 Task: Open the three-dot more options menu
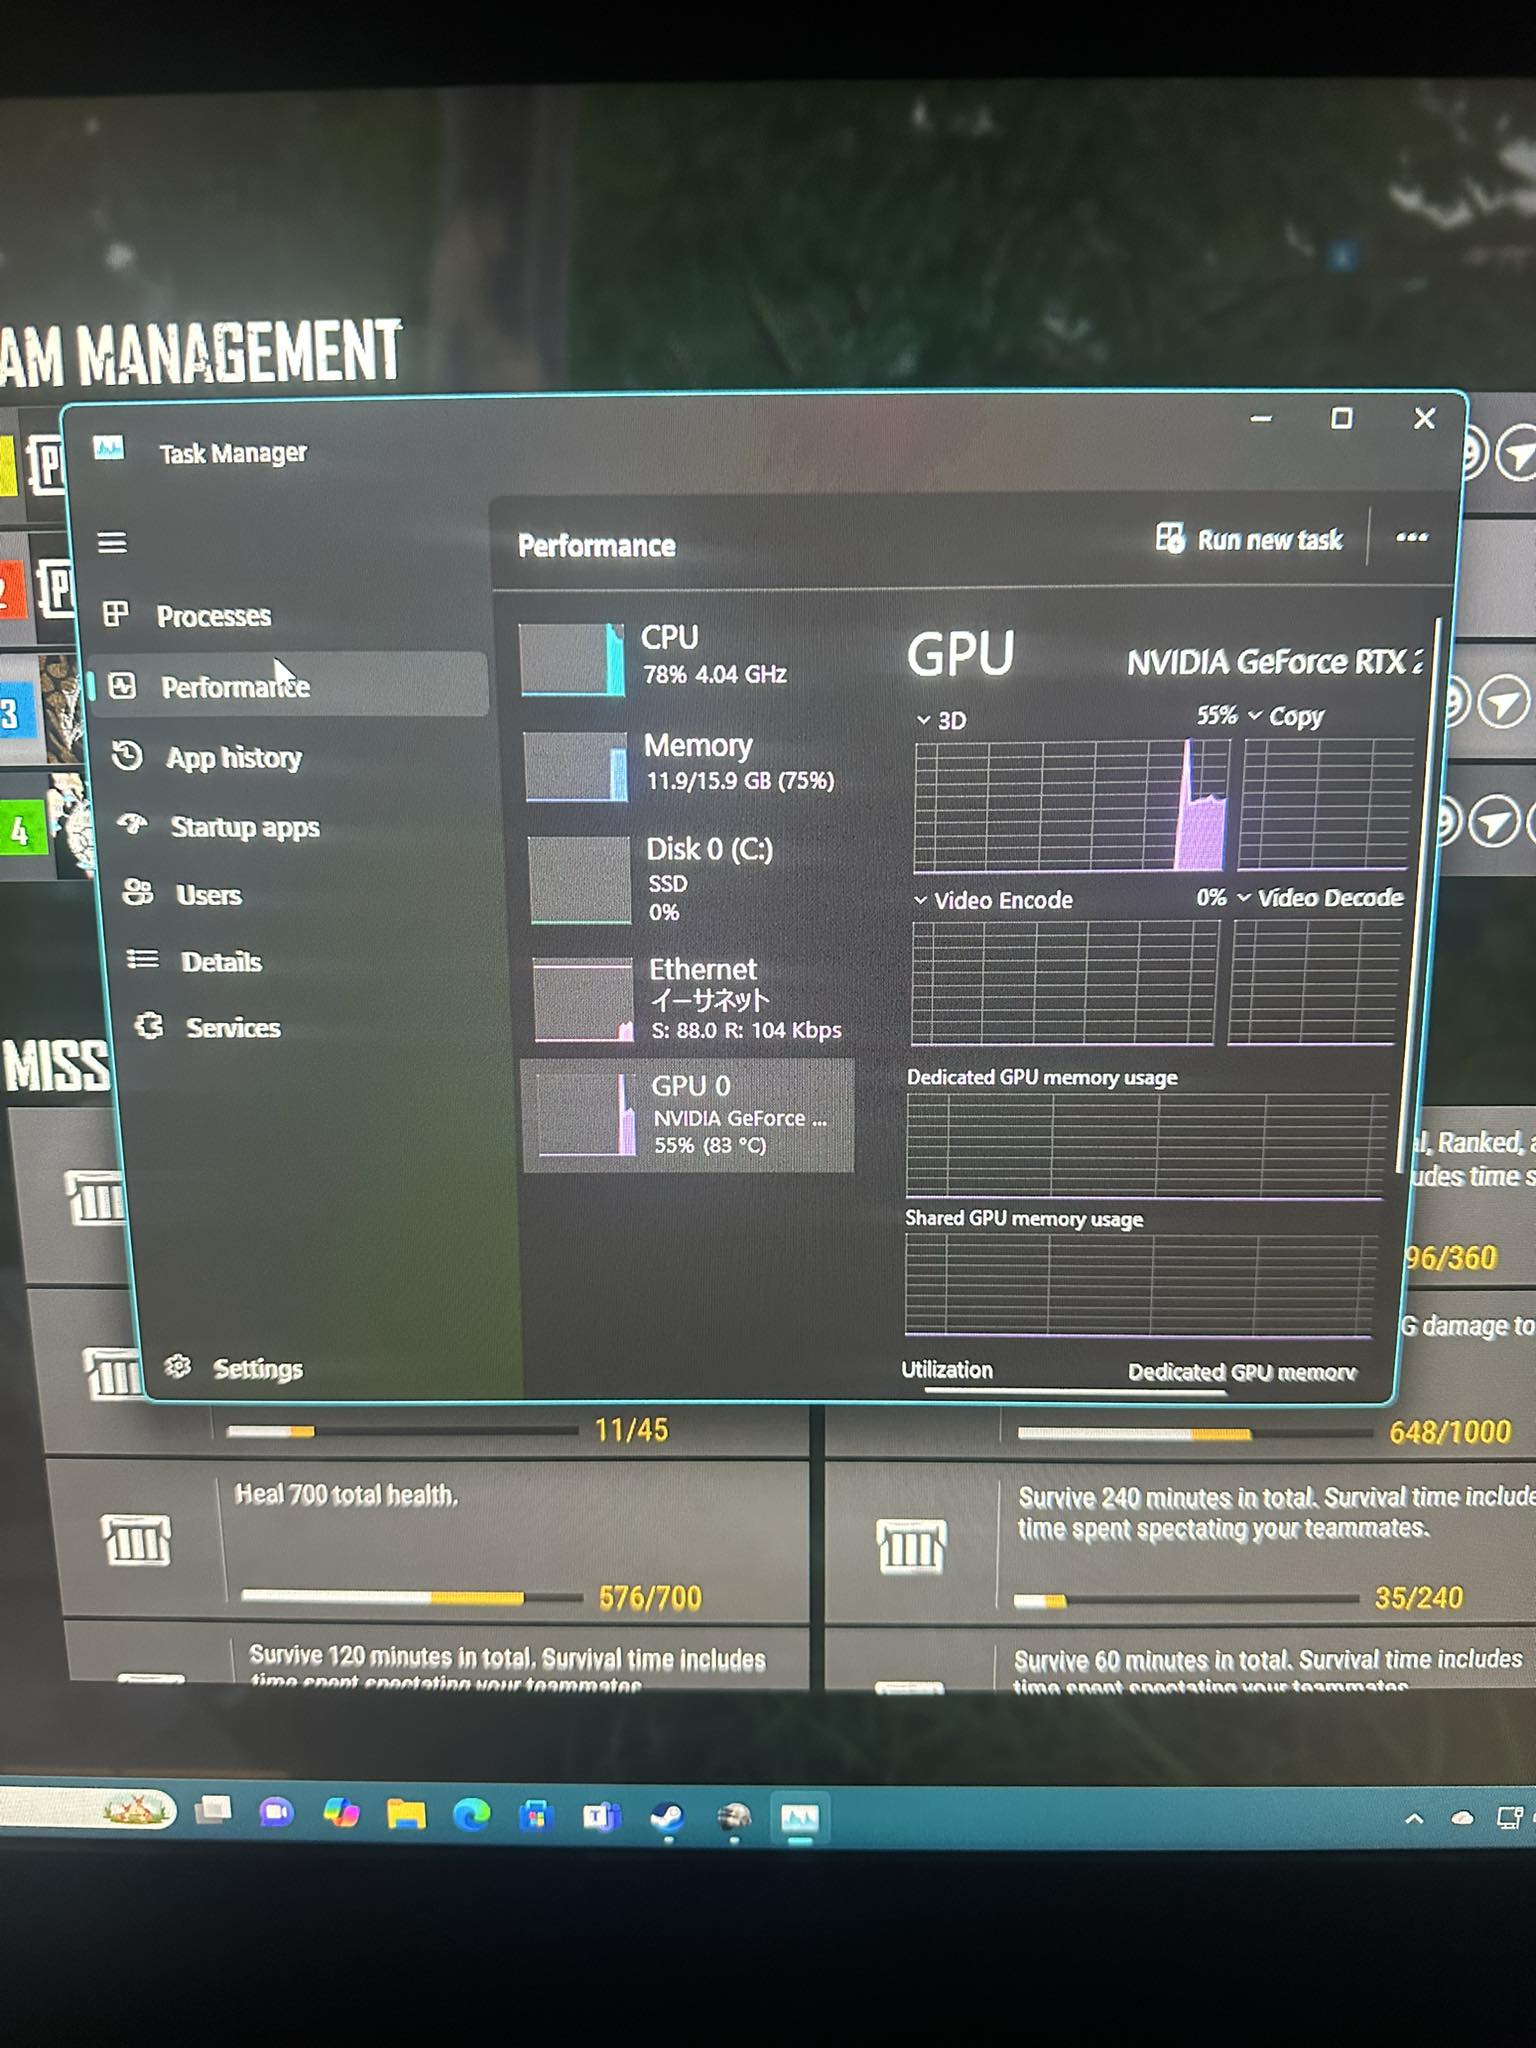(1411, 538)
